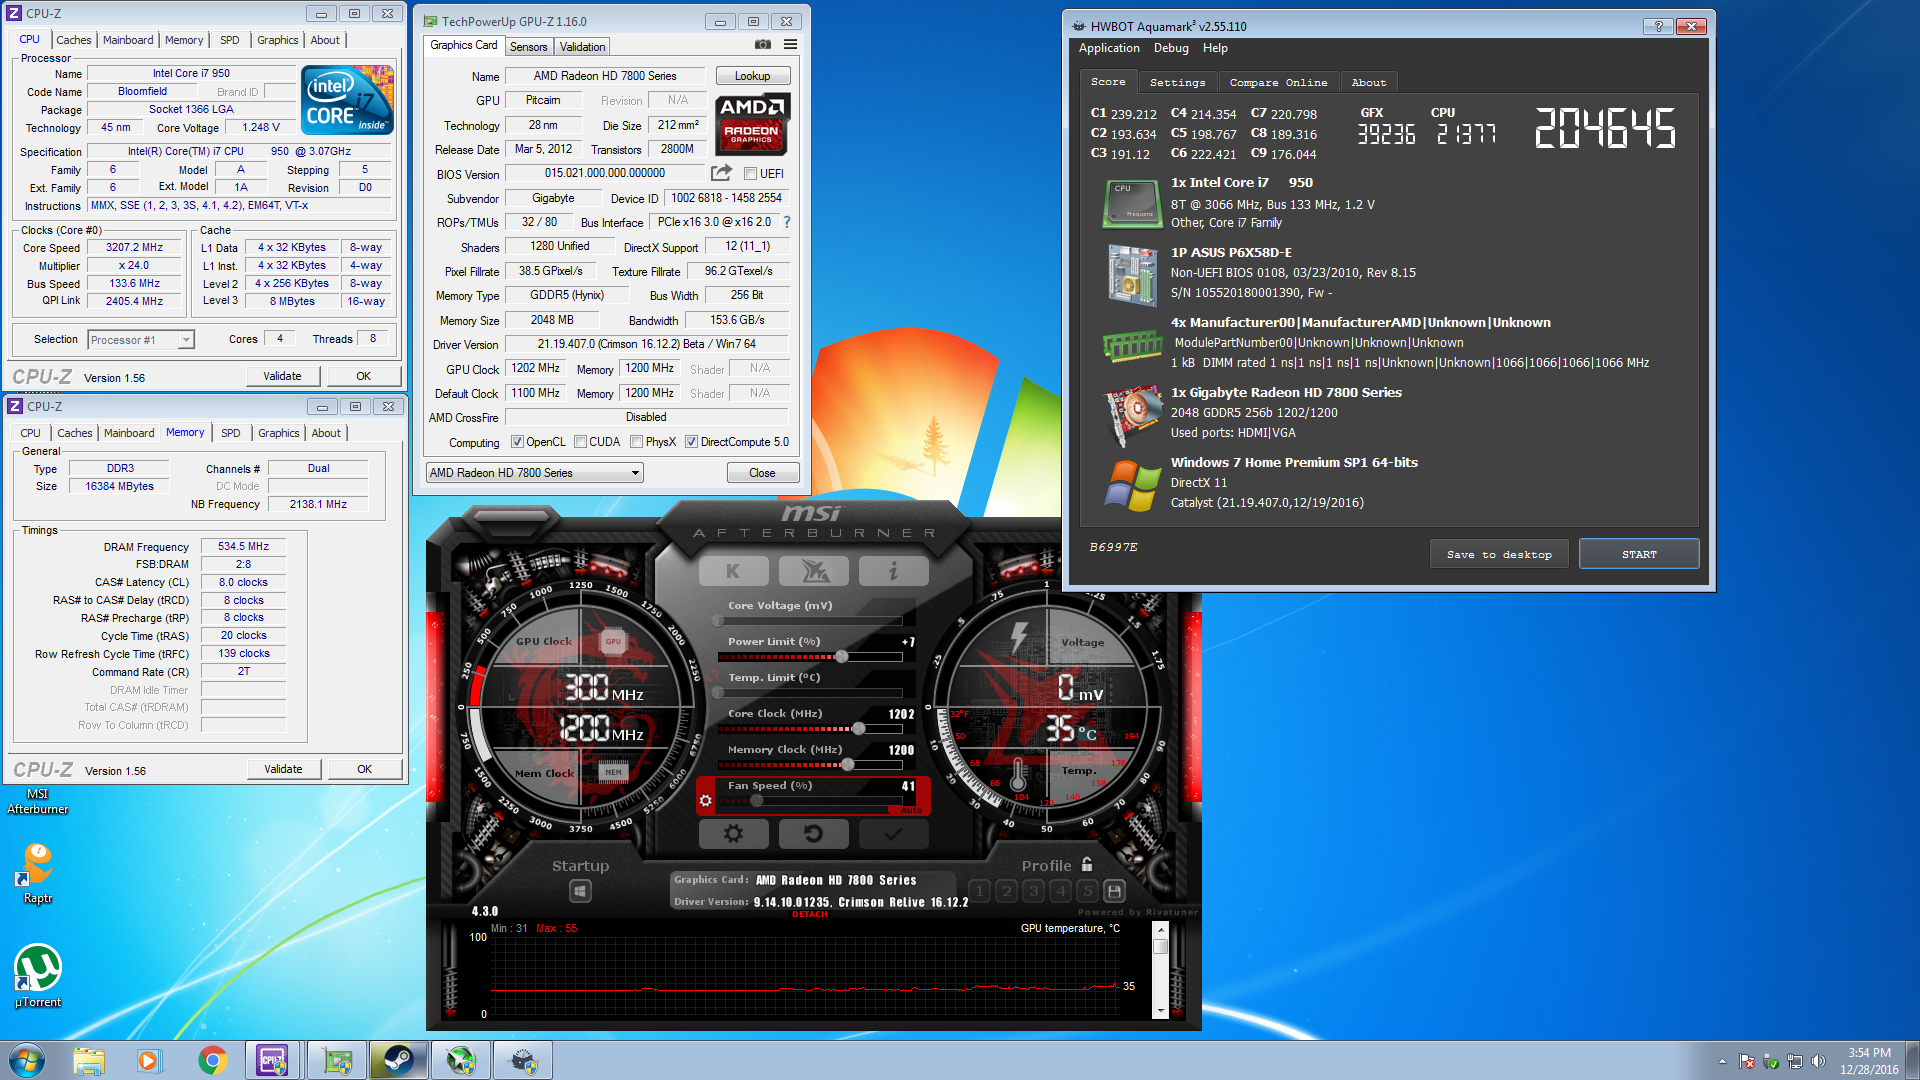Open MSI Afterburner desktop shortcut
The height and width of the screenshot is (1080, 1920).
pyautogui.click(x=38, y=800)
